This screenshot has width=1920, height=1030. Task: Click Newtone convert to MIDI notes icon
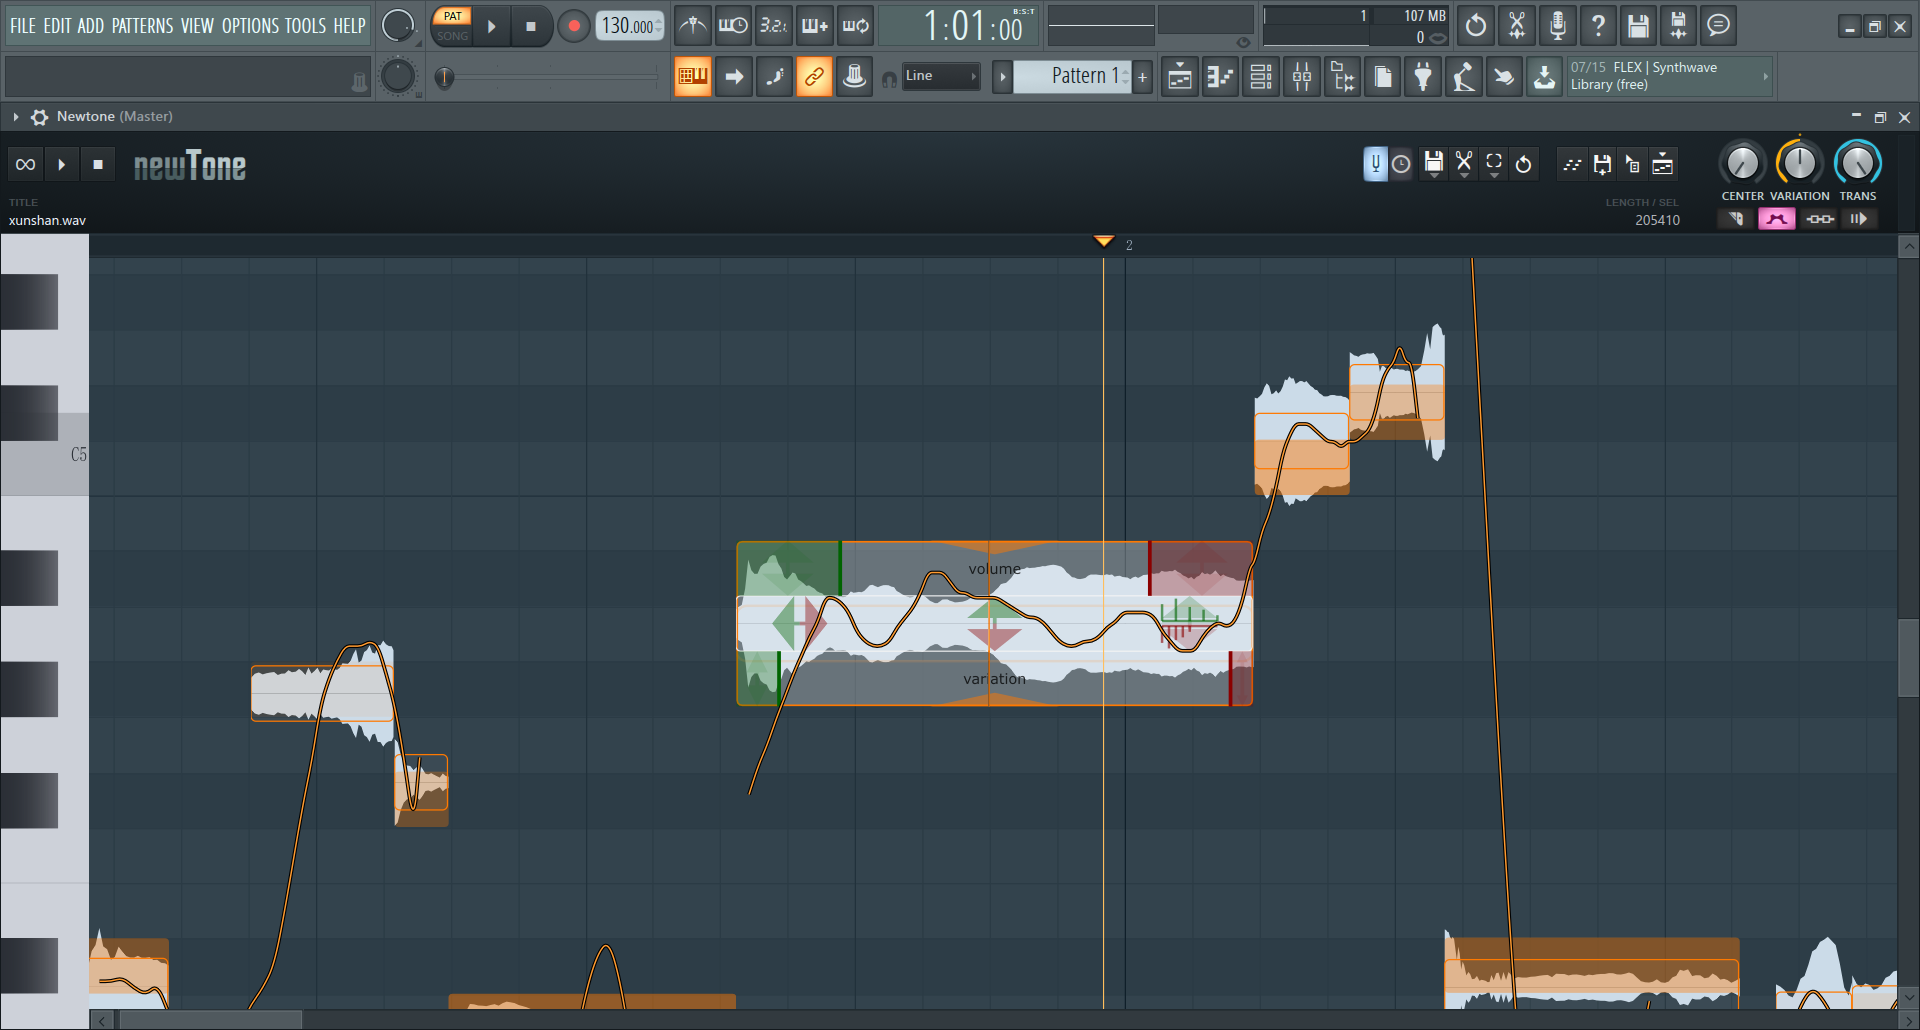click(1572, 164)
